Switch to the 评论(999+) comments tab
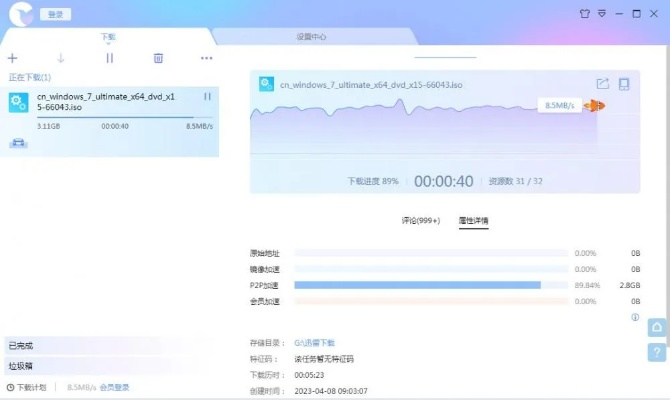The image size is (670, 400). (x=420, y=220)
